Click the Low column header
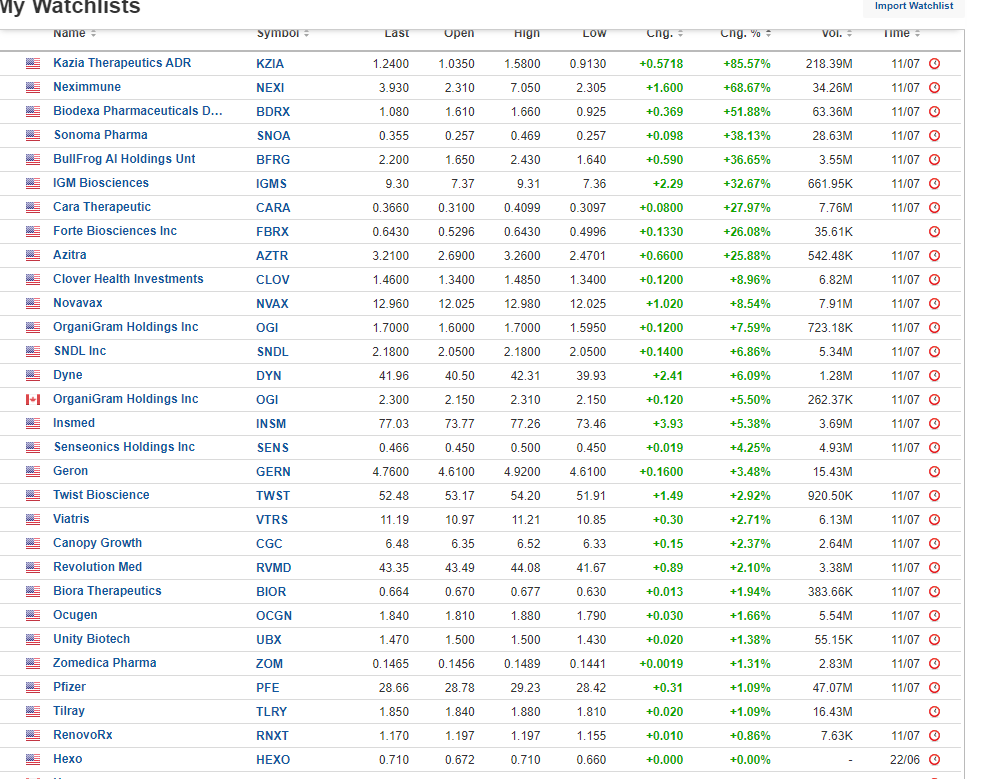 (594, 33)
